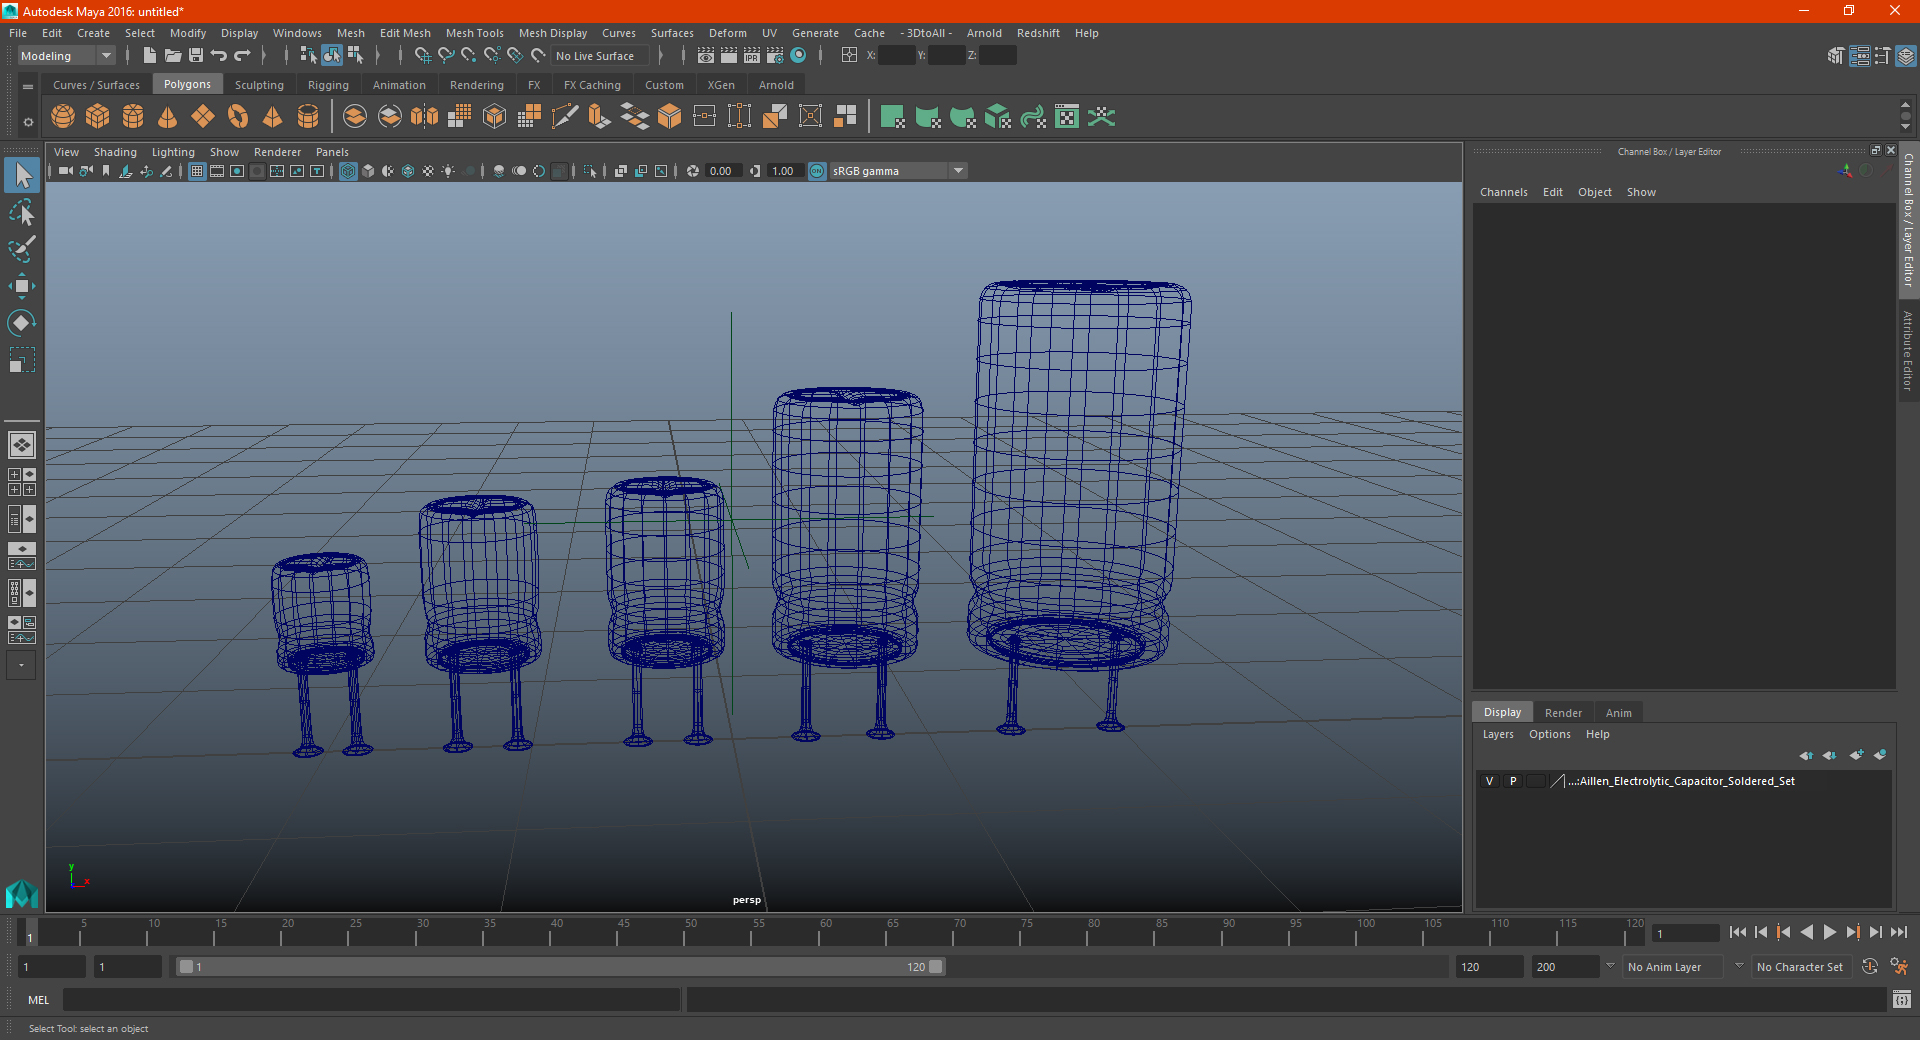Toggle Playback P for the Capacitor layer
This screenshot has width=1920, height=1040.
coord(1513,781)
